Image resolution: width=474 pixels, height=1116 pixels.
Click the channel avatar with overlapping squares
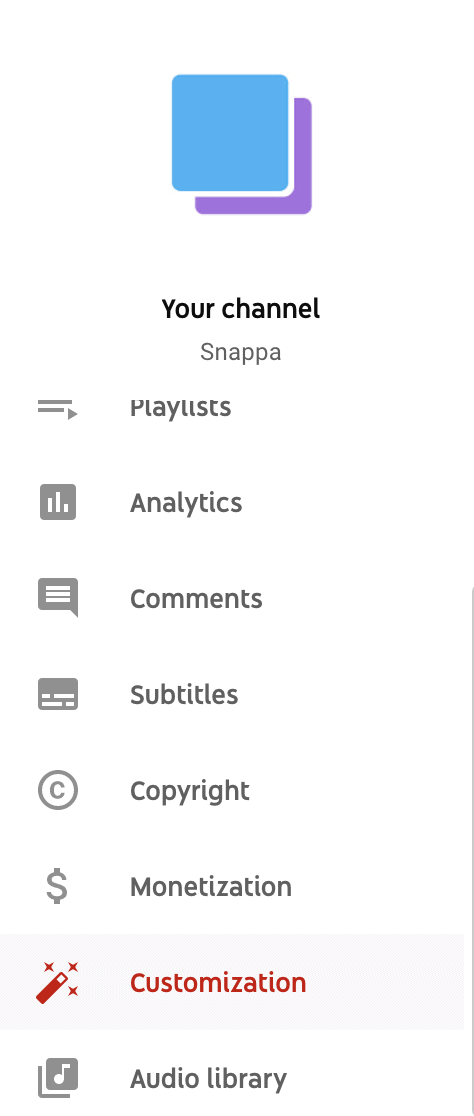point(241,144)
